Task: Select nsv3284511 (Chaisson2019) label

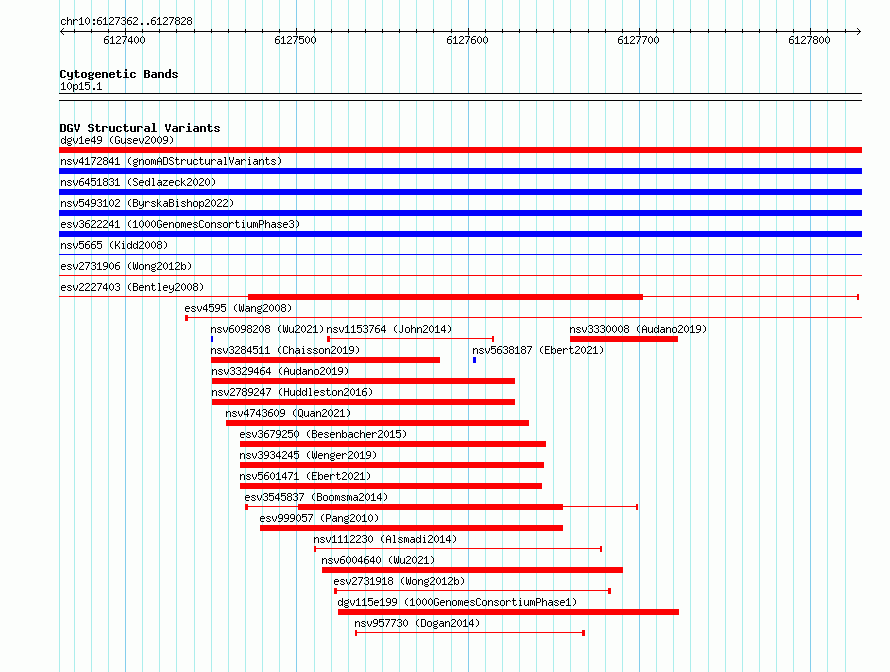Action: pyautogui.click(x=285, y=350)
